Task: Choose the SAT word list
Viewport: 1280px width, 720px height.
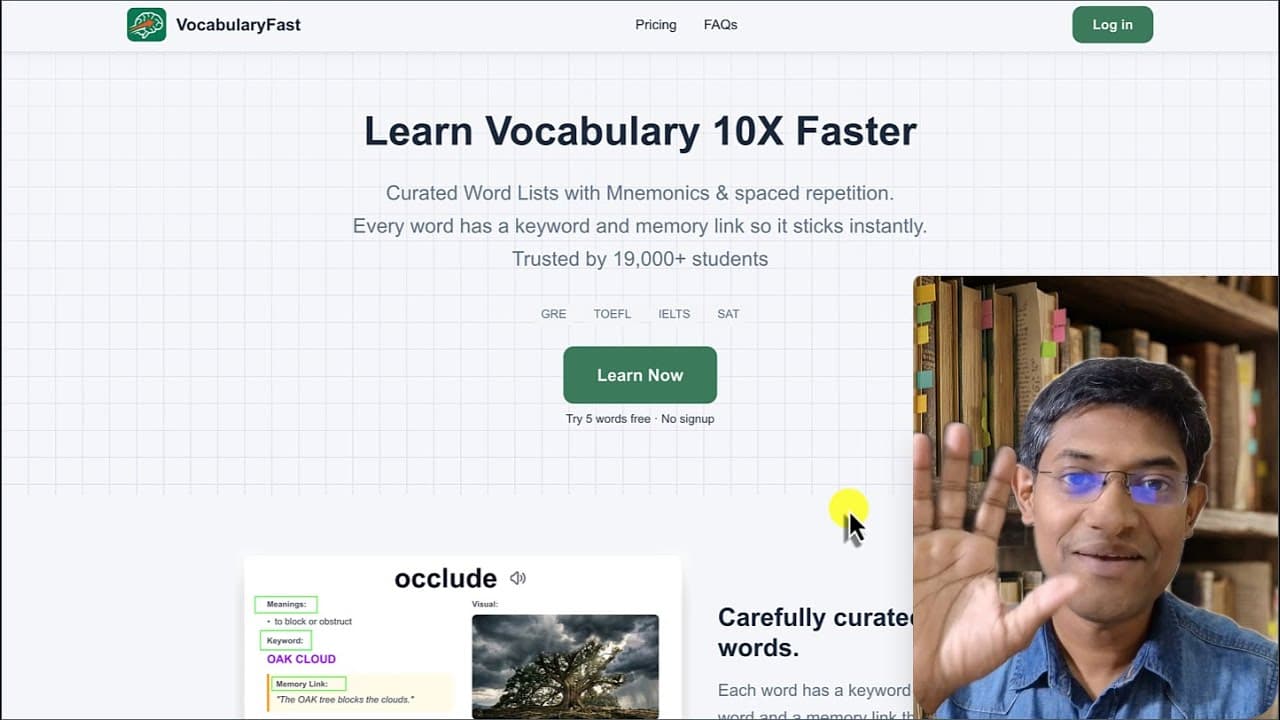Action: pos(727,313)
